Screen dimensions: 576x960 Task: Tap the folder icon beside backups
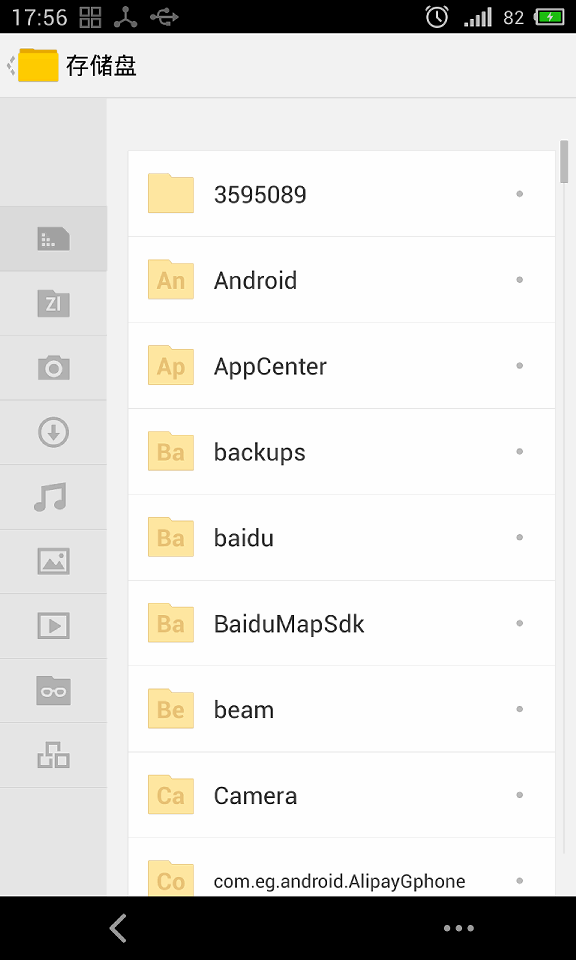pos(171,451)
